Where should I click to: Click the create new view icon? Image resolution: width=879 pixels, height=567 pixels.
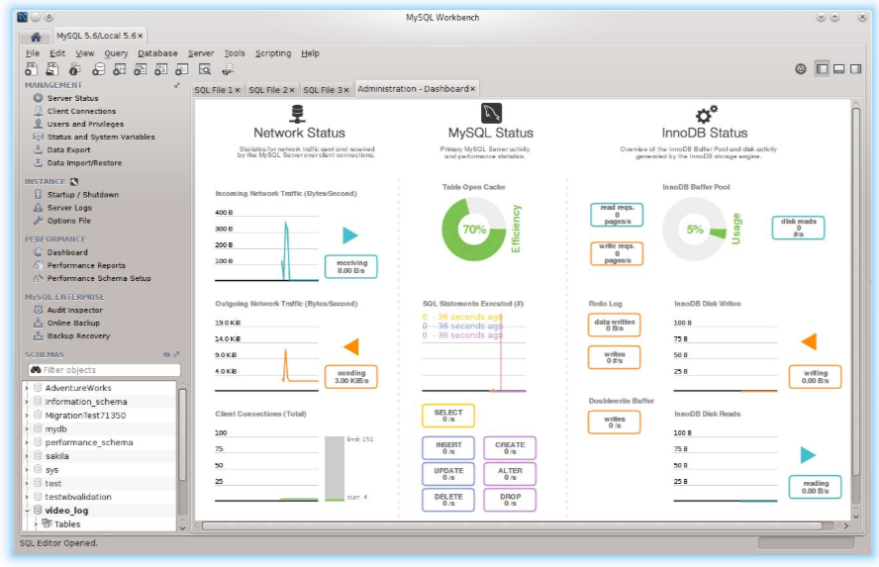click(140, 69)
